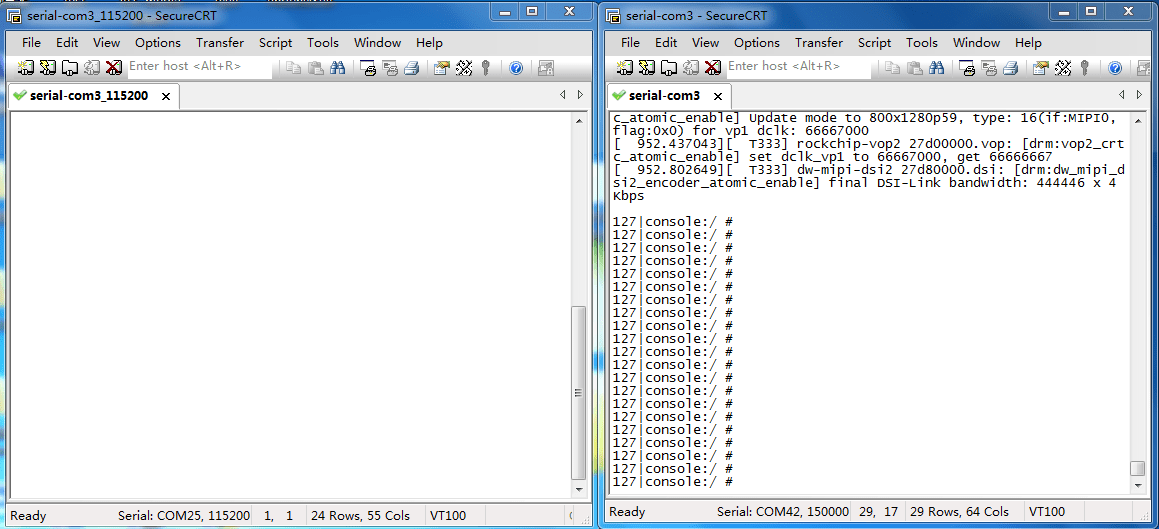
Task: Click "29 Rows, 64 Cols" status bar text
Action: (959, 512)
